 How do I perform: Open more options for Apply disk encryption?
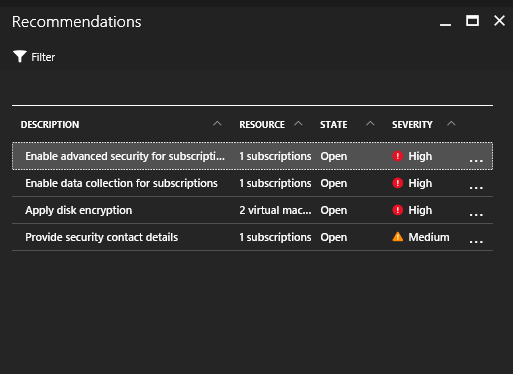[476, 215]
